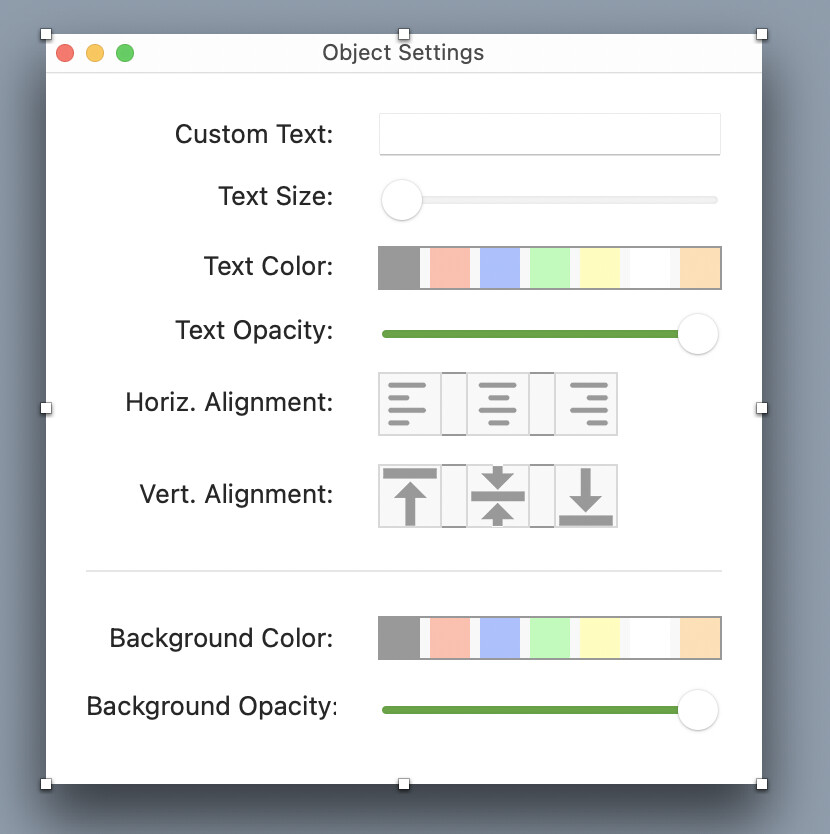Image resolution: width=830 pixels, height=834 pixels.
Task: Align text vertically to top
Action: tap(409, 496)
